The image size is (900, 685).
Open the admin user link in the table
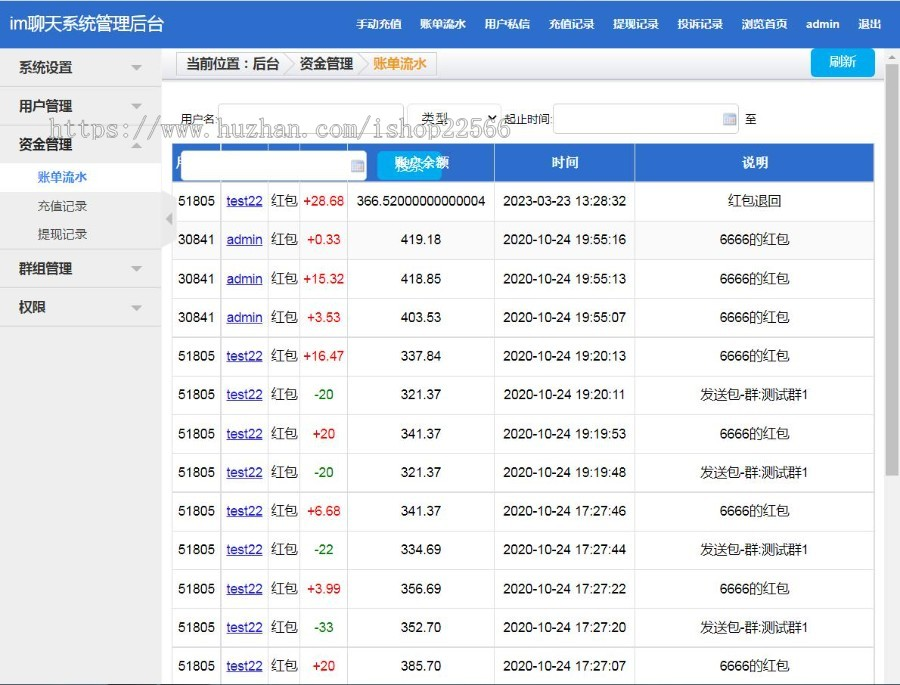point(244,240)
